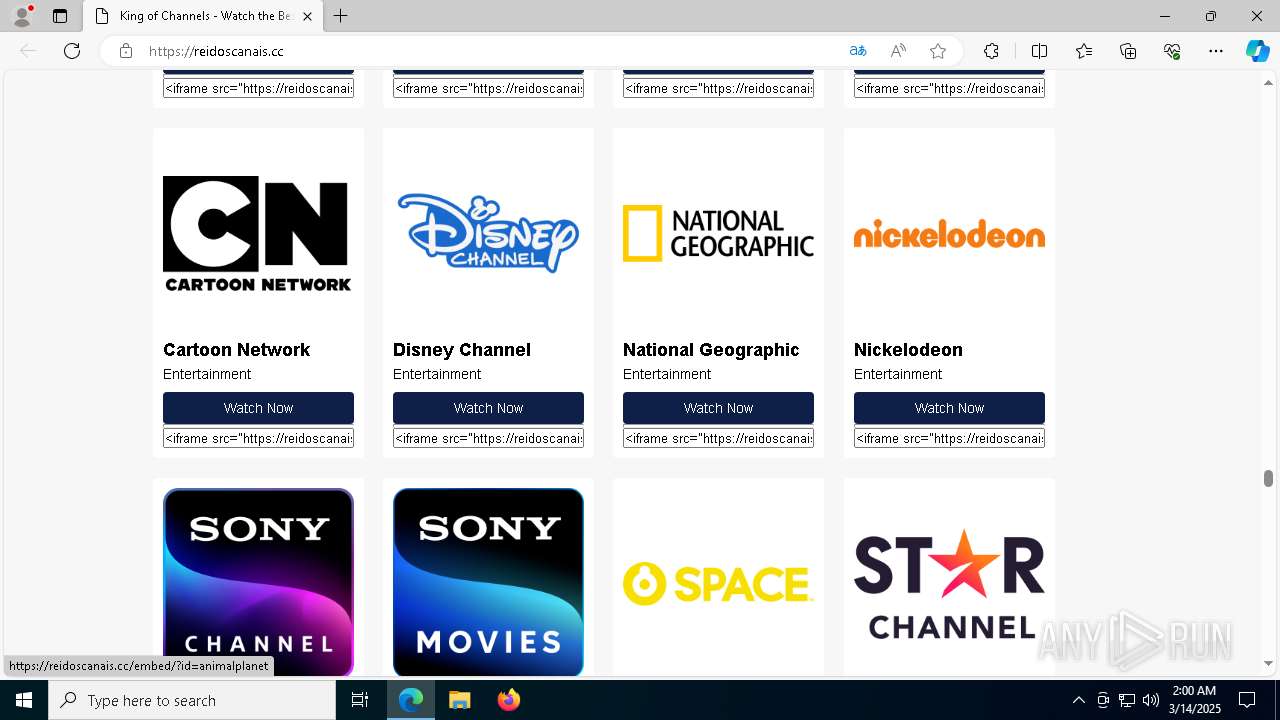Image resolution: width=1280 pixels, height=720 pixels.
Task: Open the Edge profile icon
Action: click(22, 16)
